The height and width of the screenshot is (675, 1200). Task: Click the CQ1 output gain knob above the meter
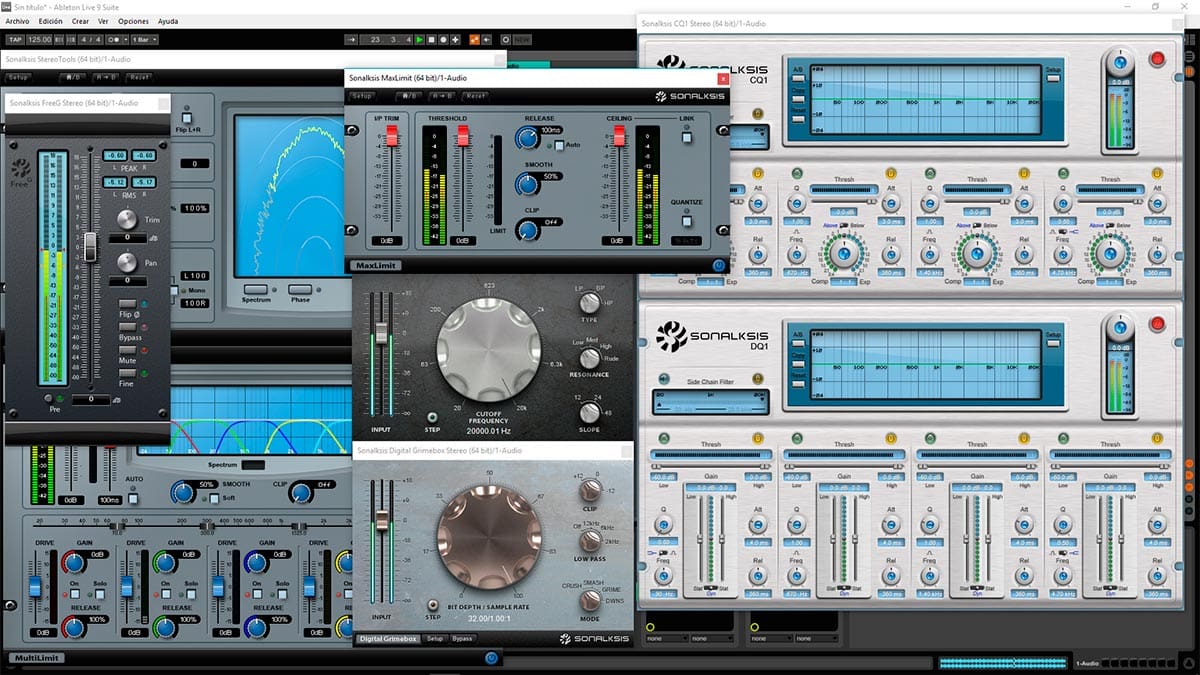point(1120,63)
